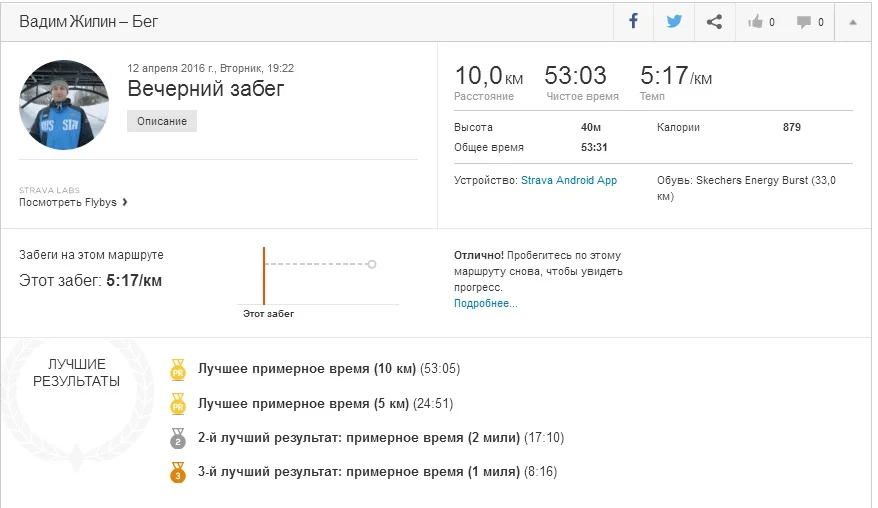
Task: Open the Strava Android App link
Action: click(x=569, y=181)
